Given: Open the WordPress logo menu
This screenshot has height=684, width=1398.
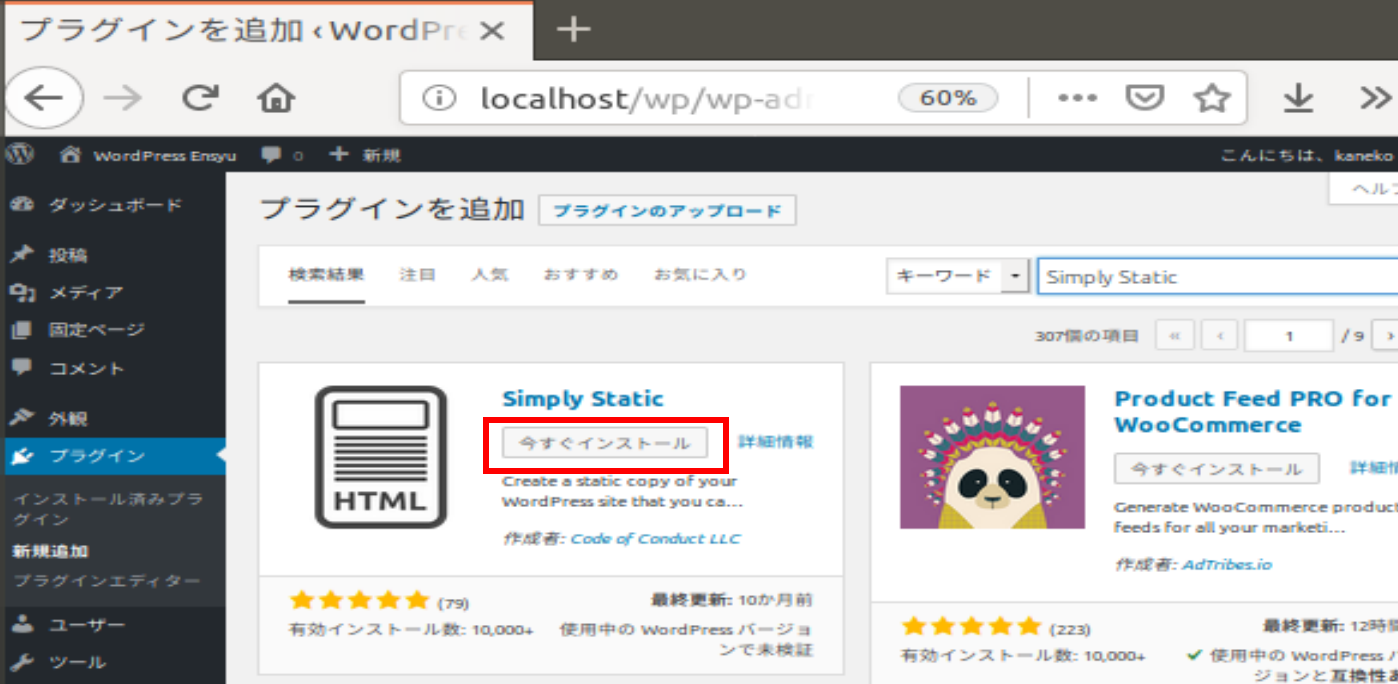Looking at the screenshot, I should pos(21,155).
